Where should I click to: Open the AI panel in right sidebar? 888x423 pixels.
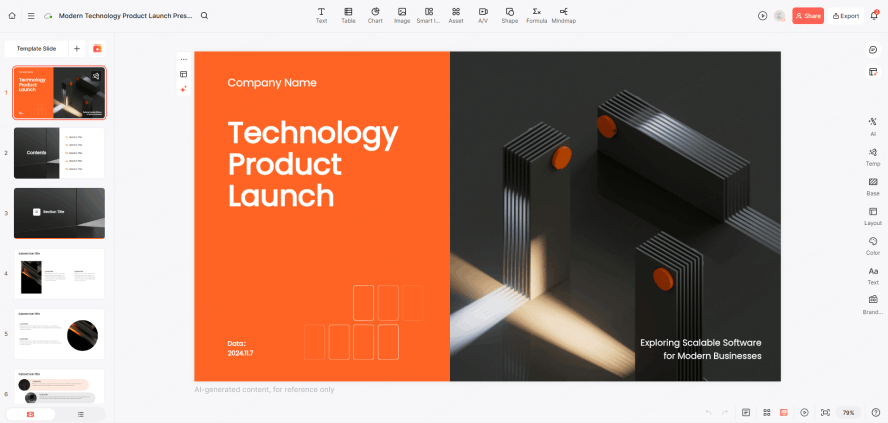[x=873, y=126]
